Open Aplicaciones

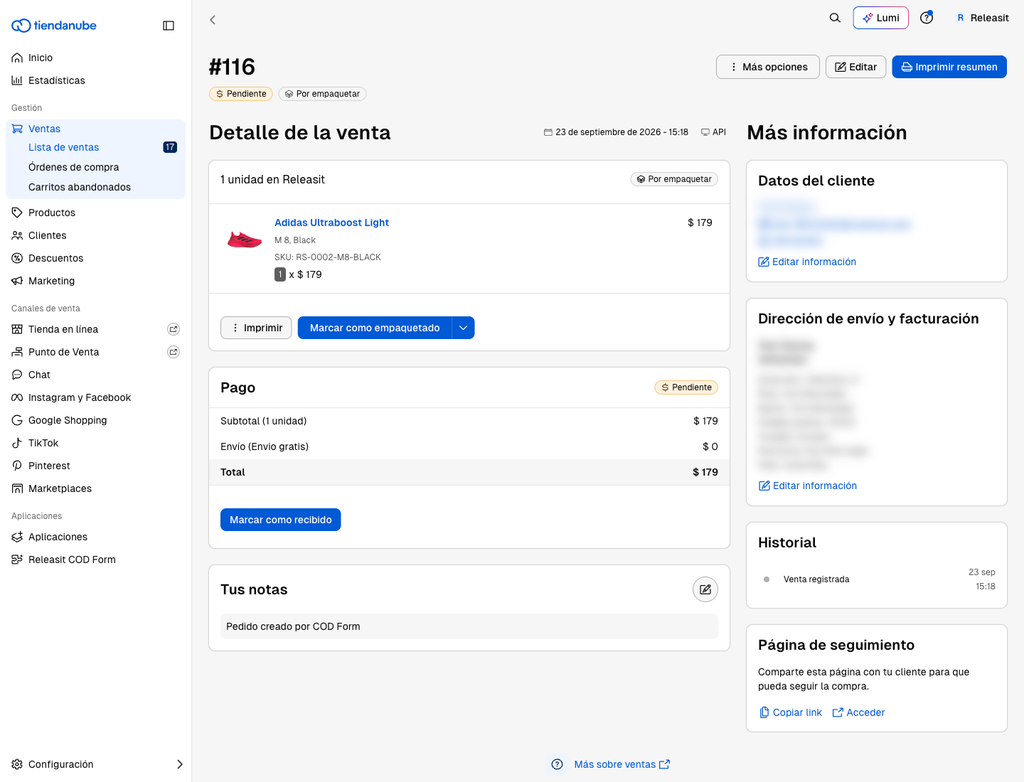point(57,537)
